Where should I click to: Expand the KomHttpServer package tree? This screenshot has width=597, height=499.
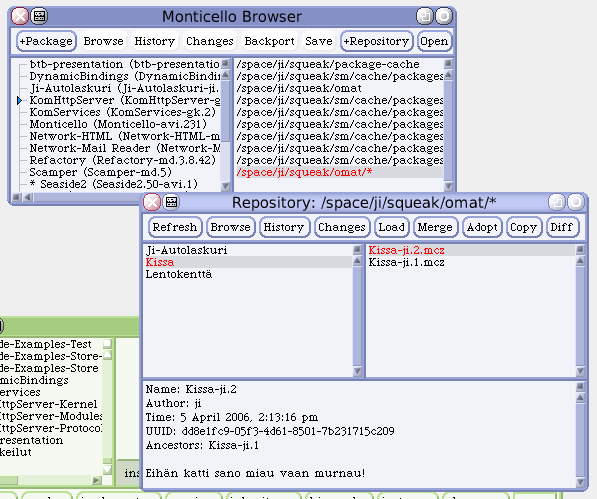[19, 100]
